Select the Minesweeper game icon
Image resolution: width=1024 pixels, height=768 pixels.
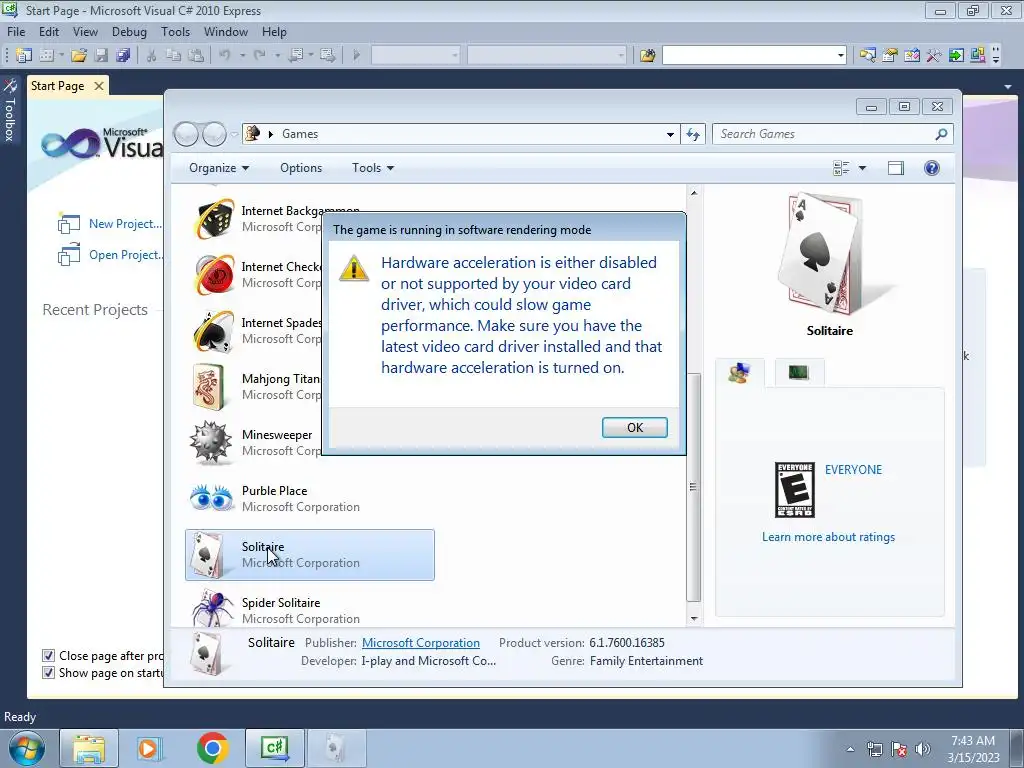[x=211, y=443]
